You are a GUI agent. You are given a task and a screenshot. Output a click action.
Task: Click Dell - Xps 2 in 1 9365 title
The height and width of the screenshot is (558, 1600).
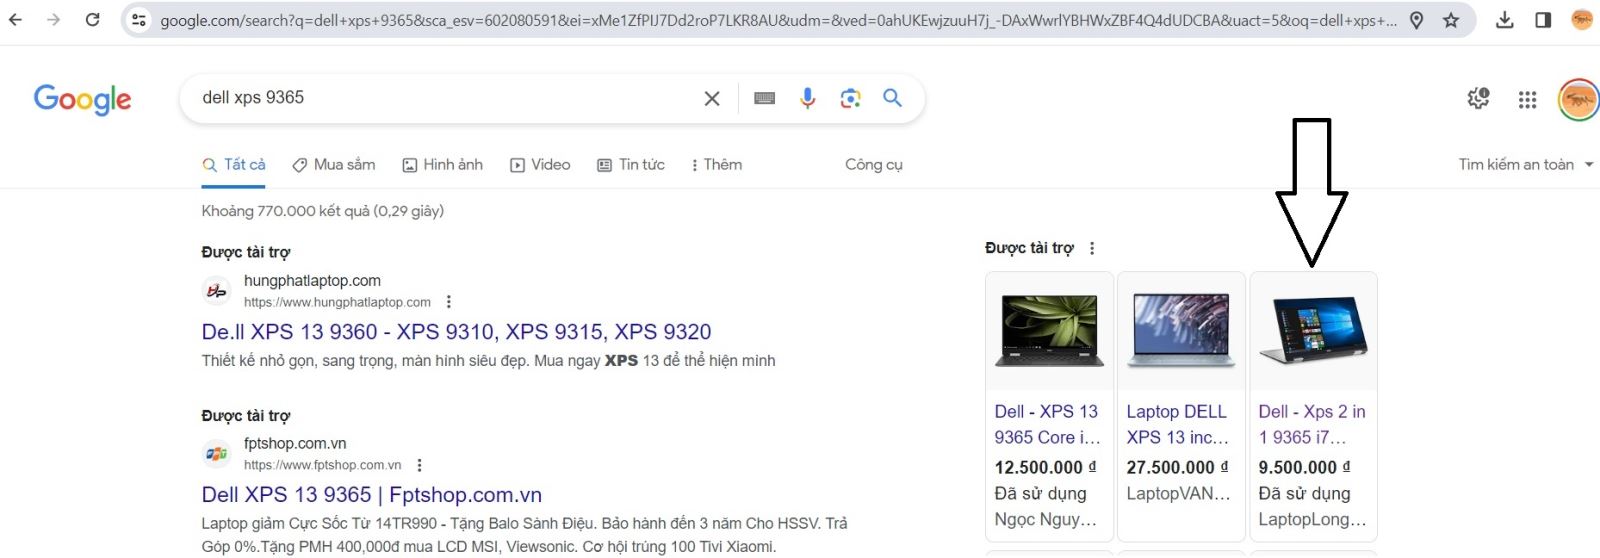pos(1312,425)
